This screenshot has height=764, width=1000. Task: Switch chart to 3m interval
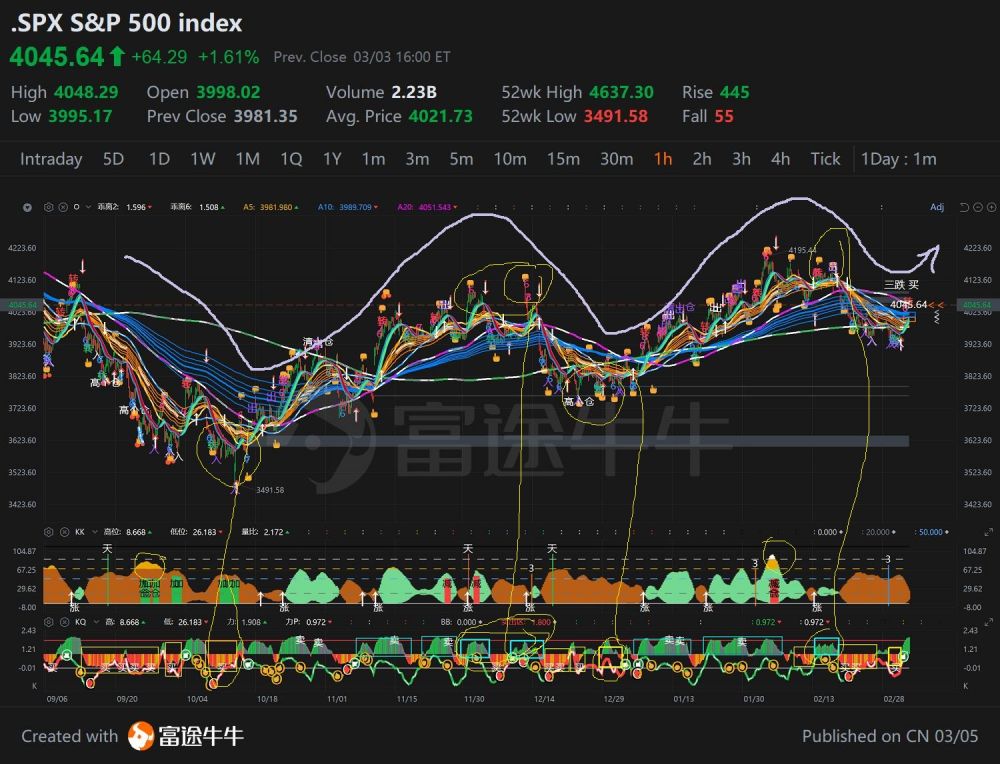click(x=417, y=159)
